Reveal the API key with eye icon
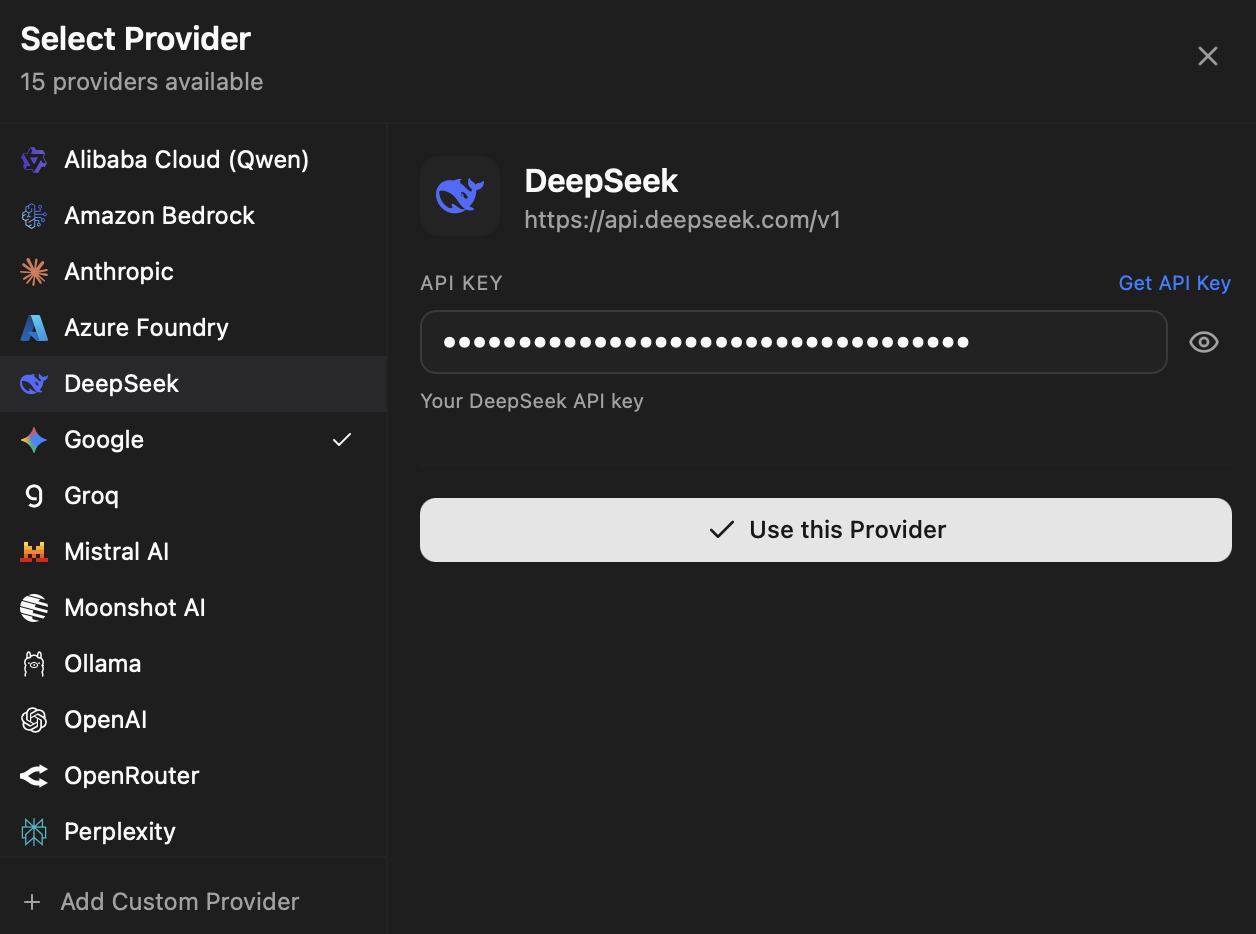 (x=1203, y=343)
